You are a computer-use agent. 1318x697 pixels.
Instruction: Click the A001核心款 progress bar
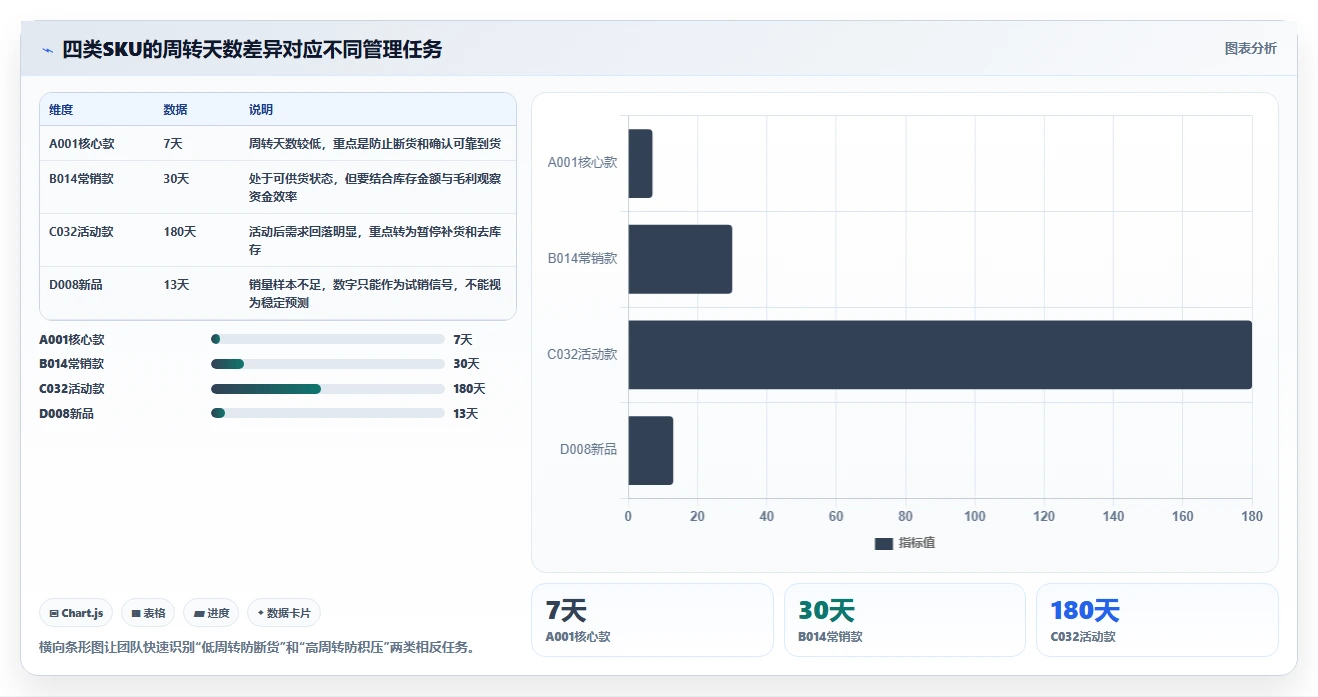point(328,339)
